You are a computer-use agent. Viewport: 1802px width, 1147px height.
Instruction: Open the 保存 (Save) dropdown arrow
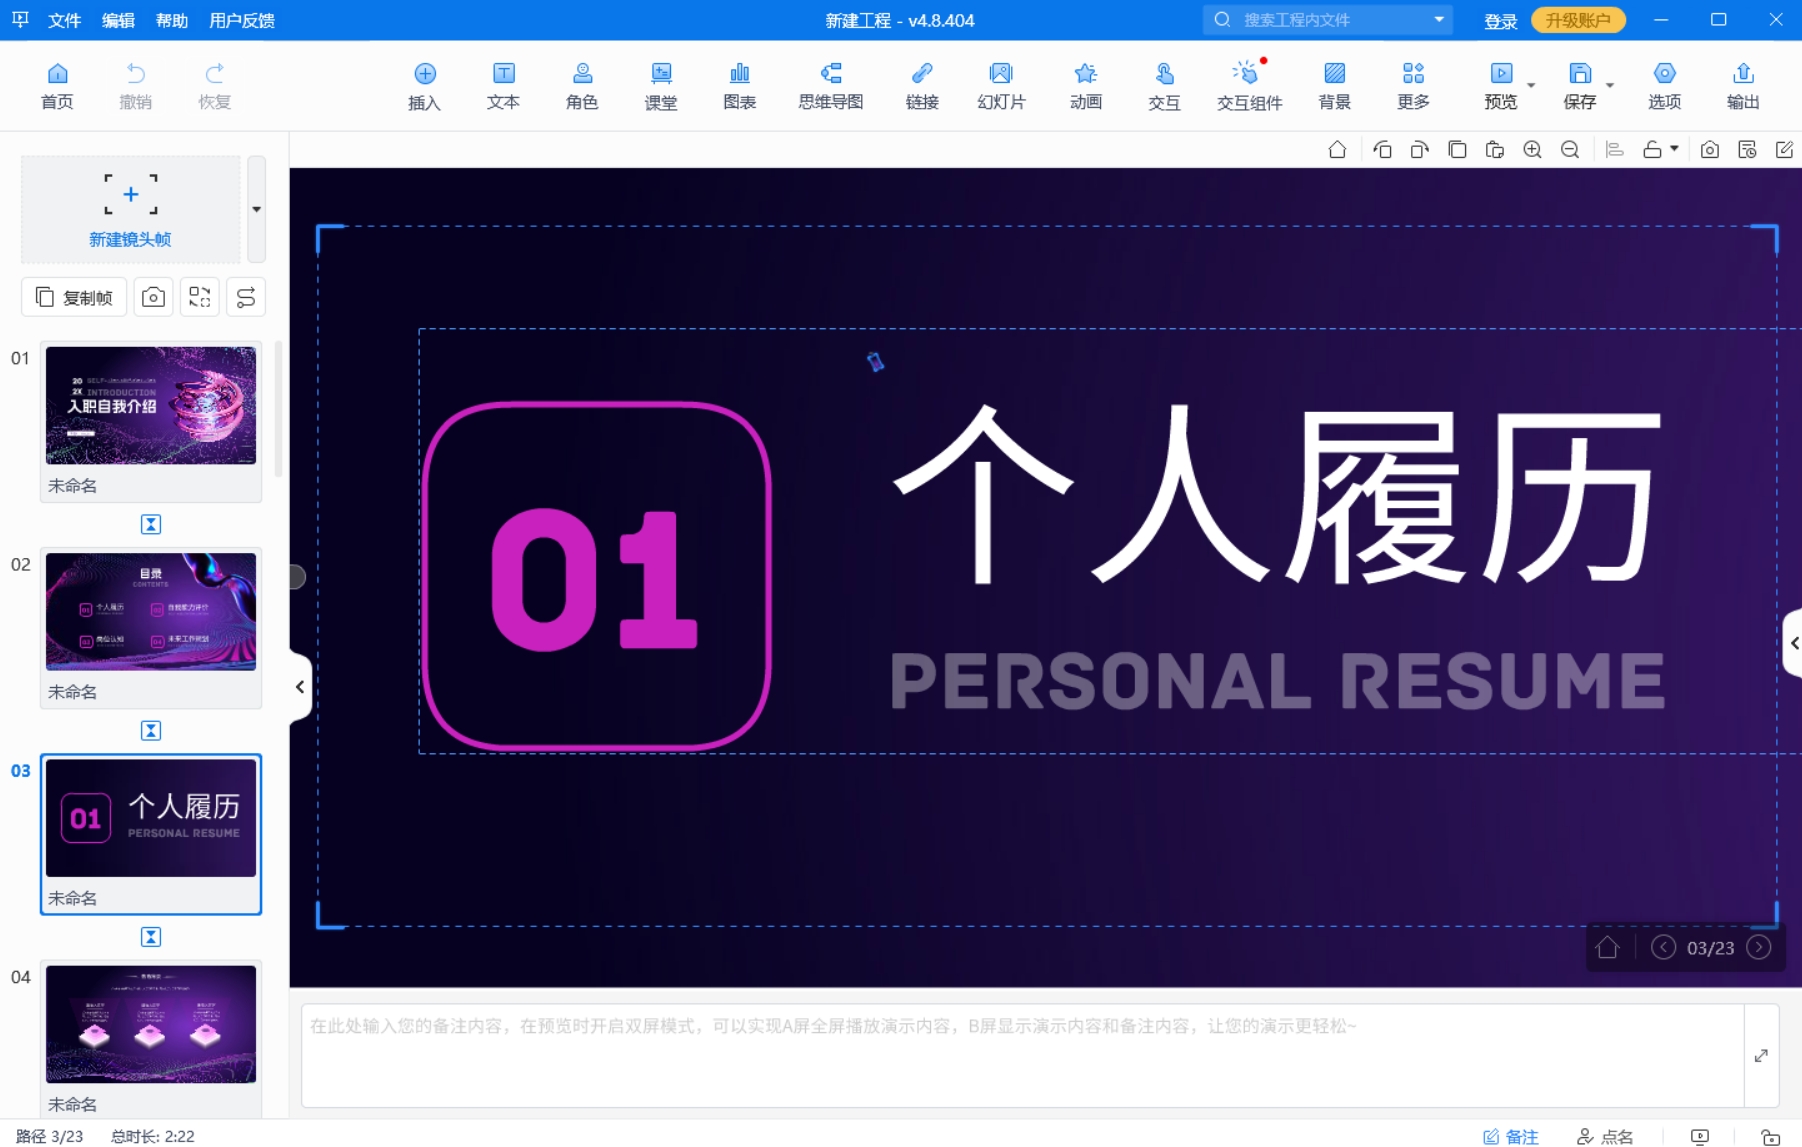(1609, 85)
